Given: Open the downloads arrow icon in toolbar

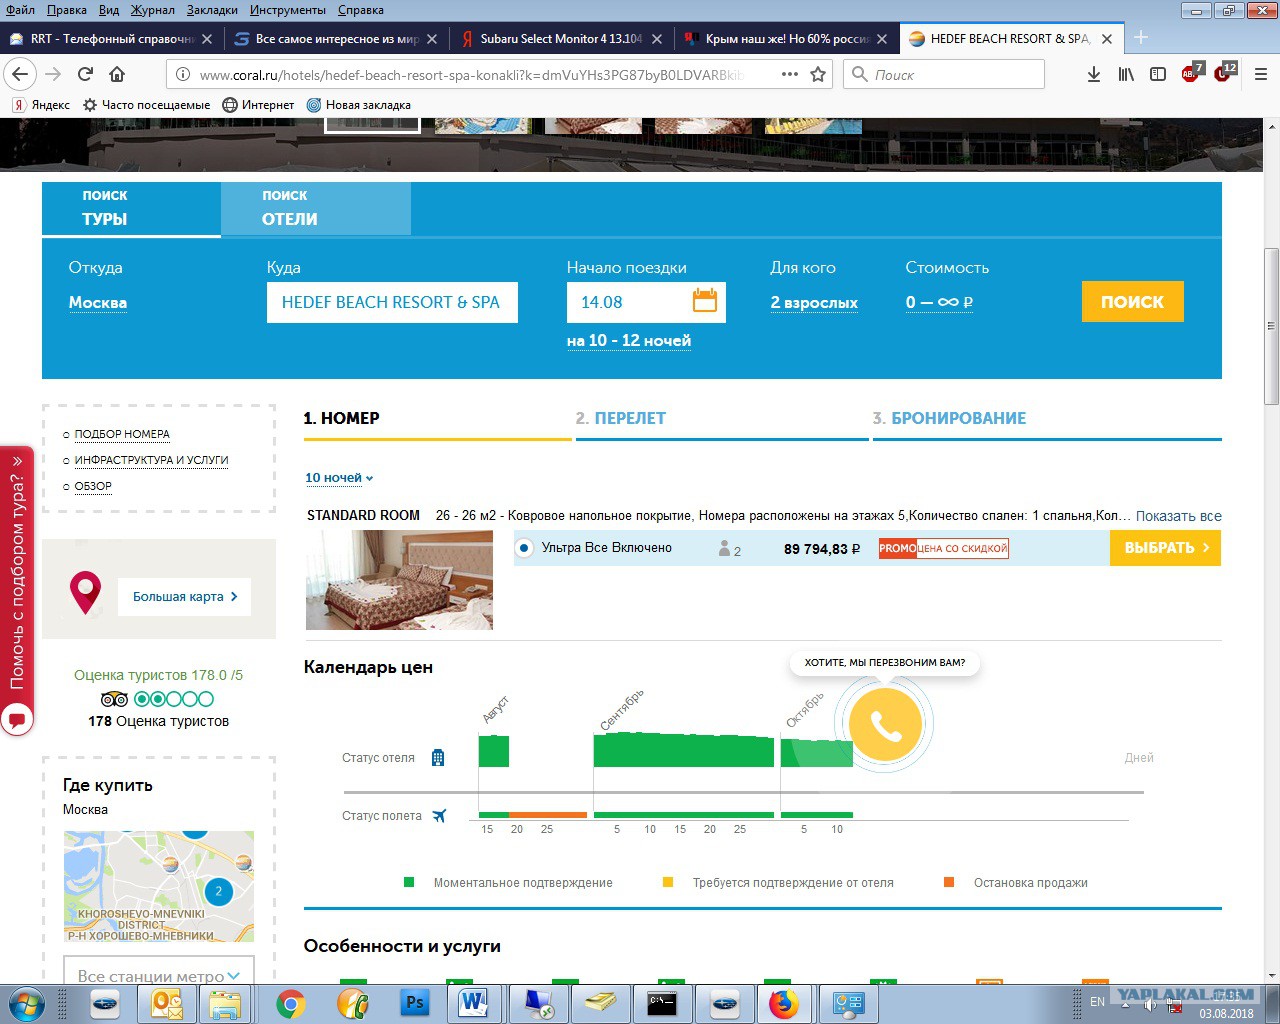Looking at the screenshot, I should click(x=1094, y=74).
